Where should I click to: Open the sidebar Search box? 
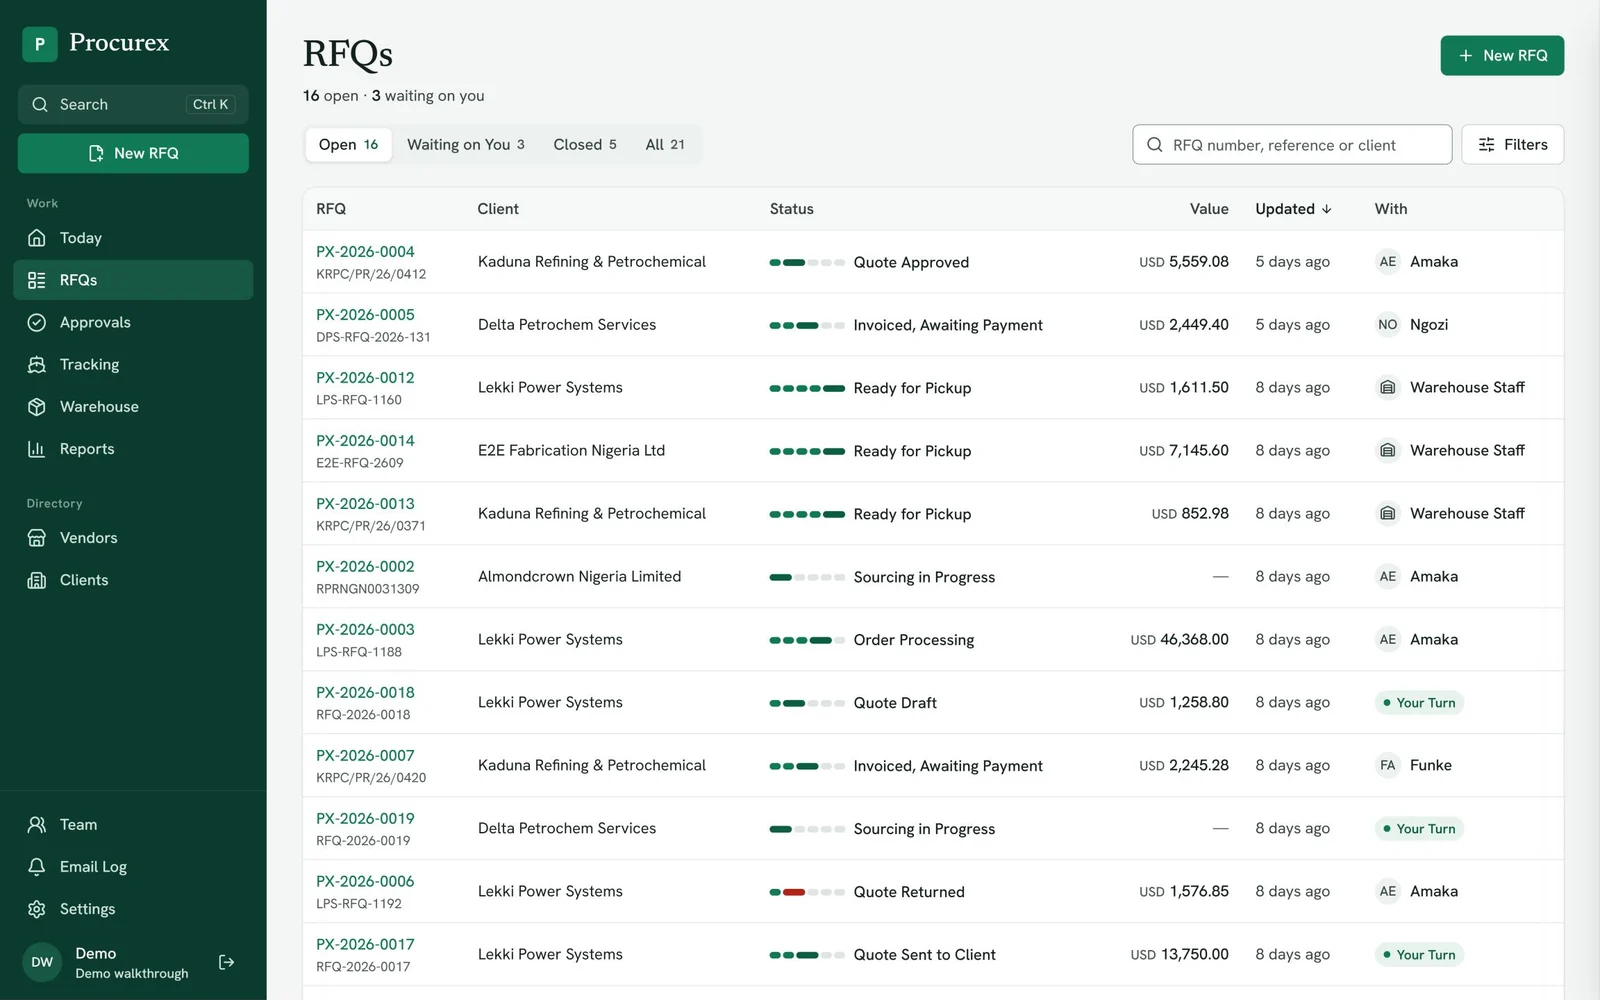pos(133,105)
